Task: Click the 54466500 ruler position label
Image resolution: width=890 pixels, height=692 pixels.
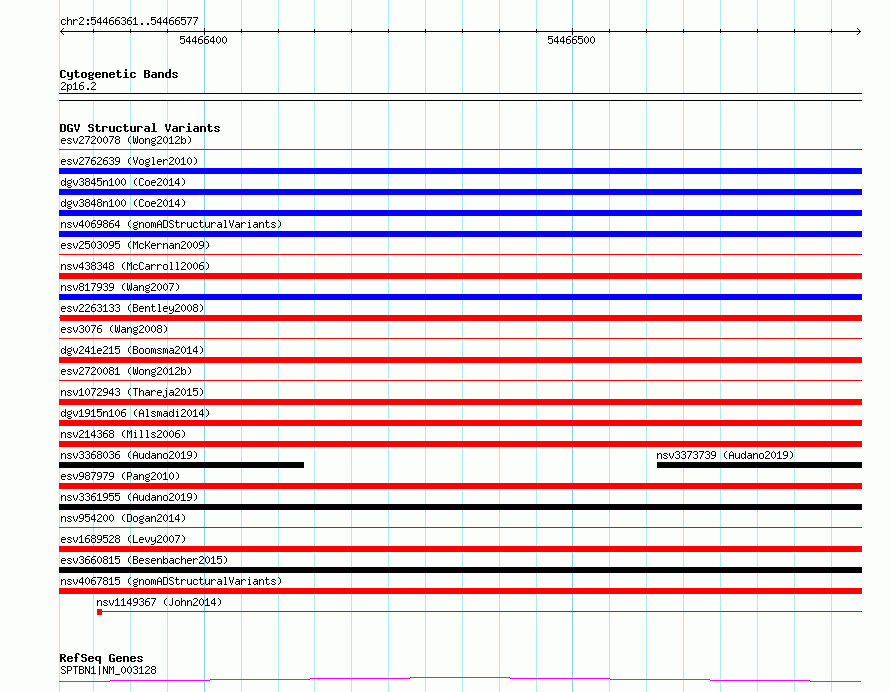Action: pyautogui.click(x=571, y=40)
